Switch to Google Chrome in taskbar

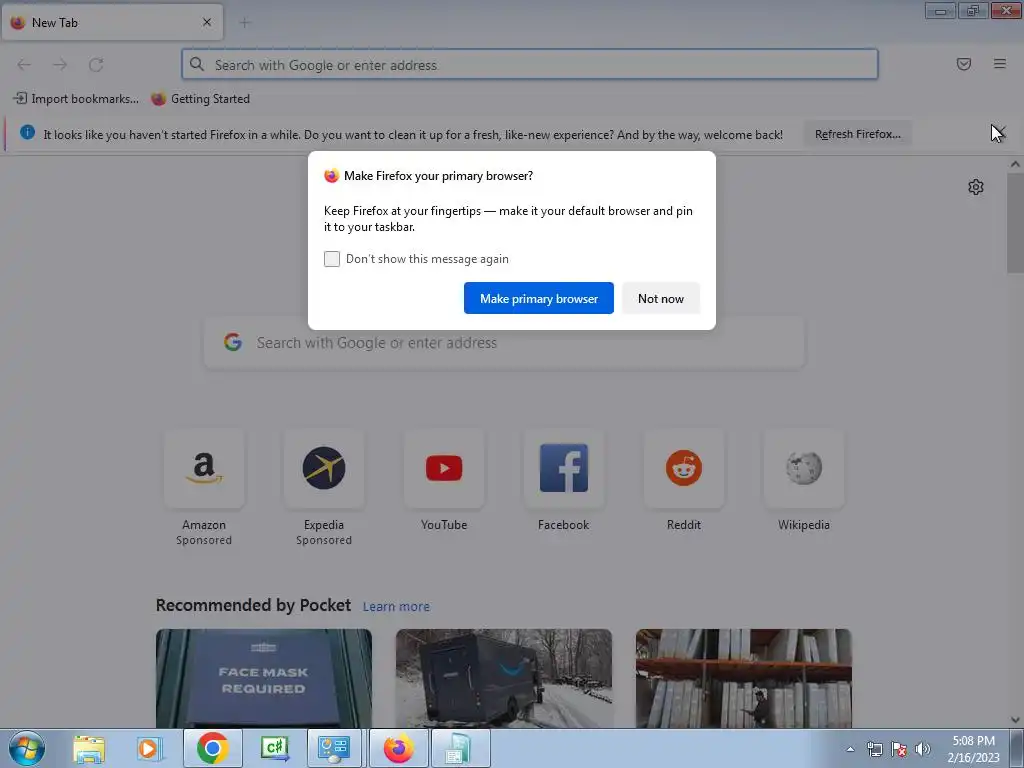[213, 748]
